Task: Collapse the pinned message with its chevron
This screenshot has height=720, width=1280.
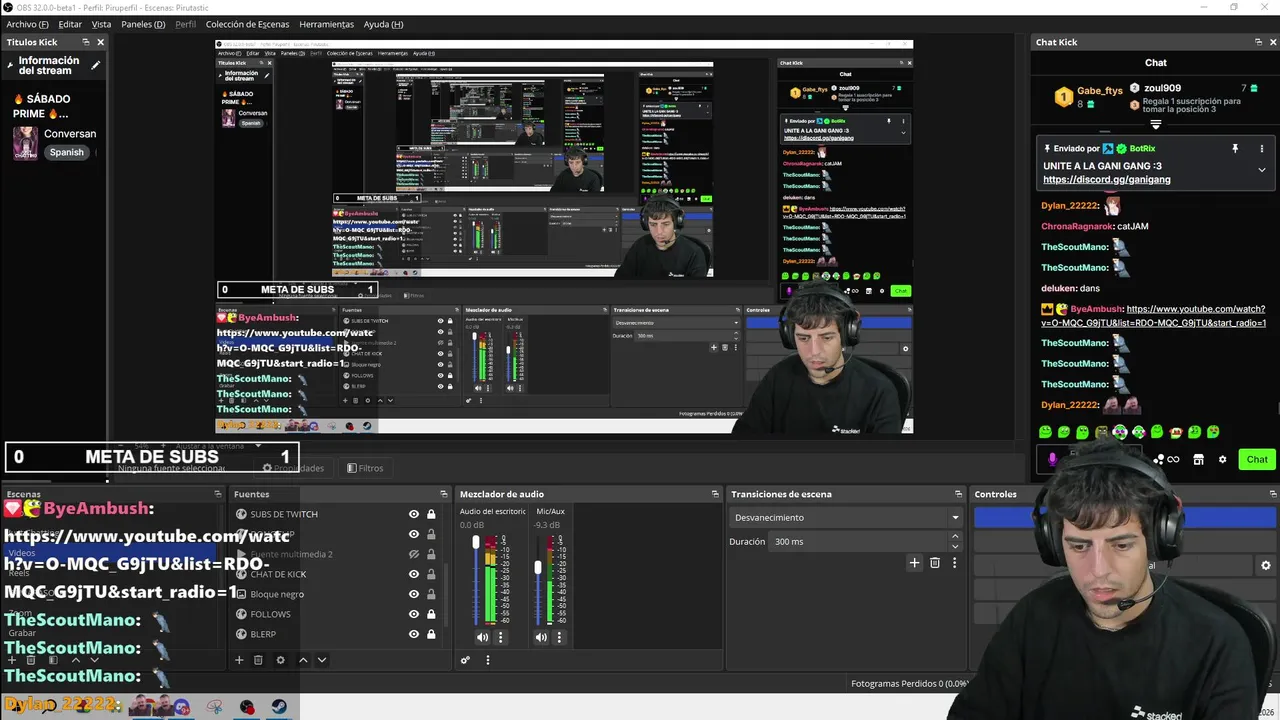Action: [x=1262, y=170]
